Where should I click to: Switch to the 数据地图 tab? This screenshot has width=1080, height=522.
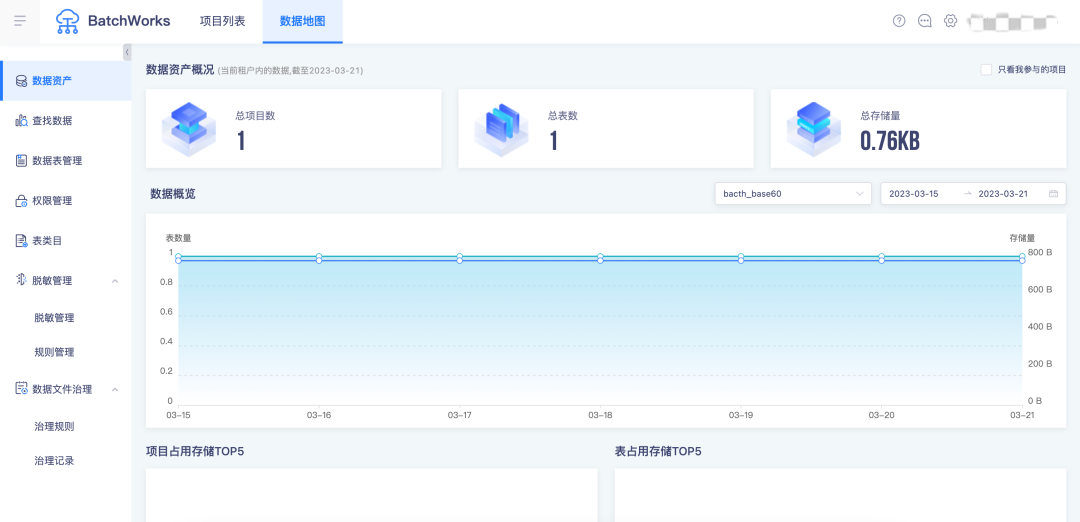[x=302, y=21]
